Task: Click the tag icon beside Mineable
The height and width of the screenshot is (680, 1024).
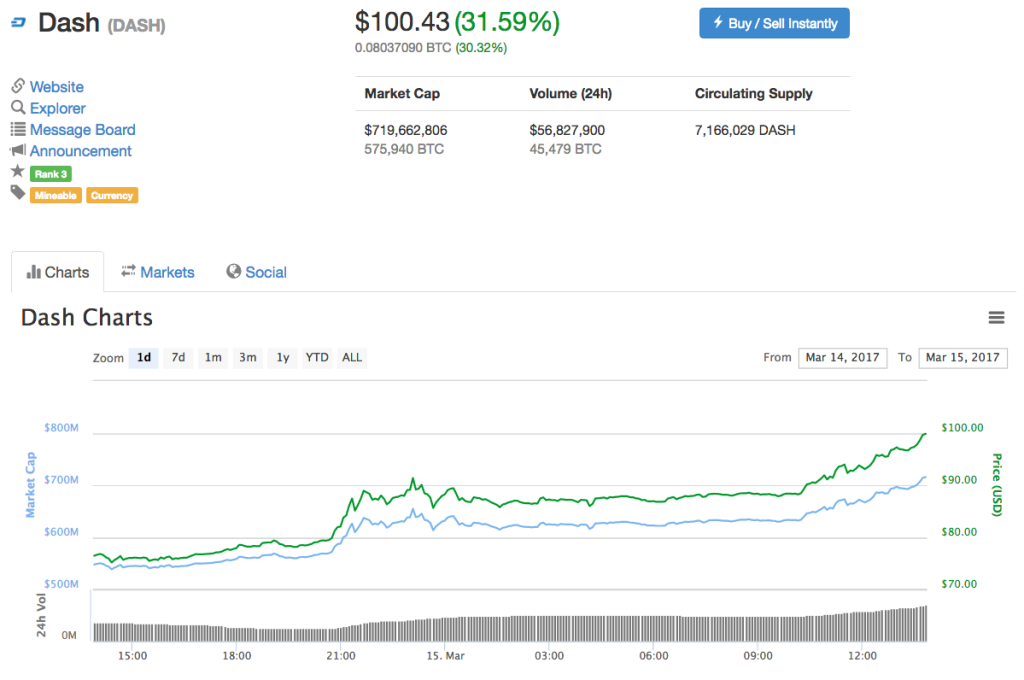Action: coord(17,193)
